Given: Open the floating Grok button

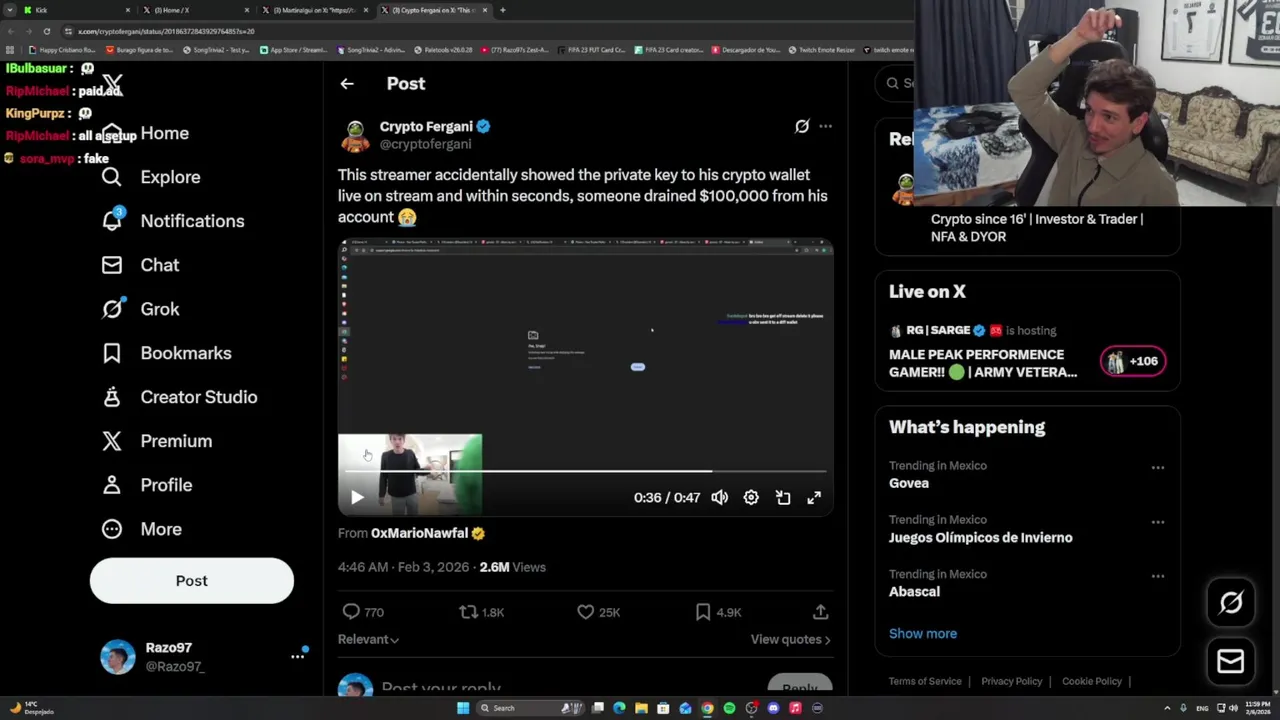Looking at the screenshot, I should (1231, 602).
